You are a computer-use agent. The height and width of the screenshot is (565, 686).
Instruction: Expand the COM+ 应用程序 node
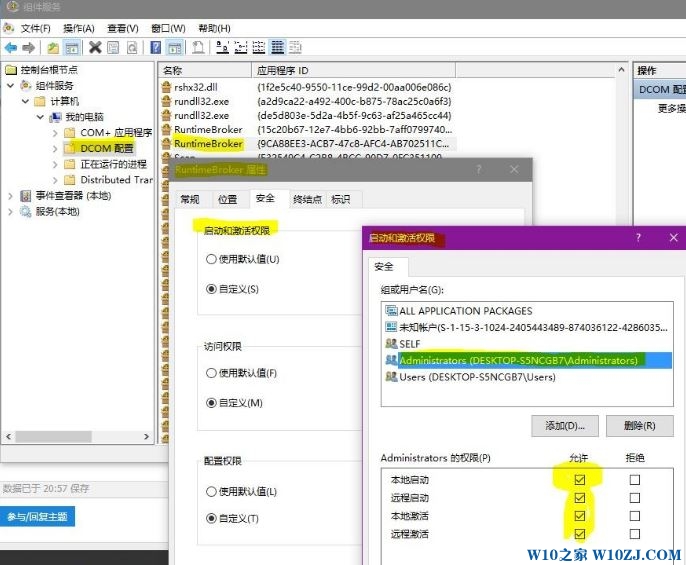(x=55, y=133)
